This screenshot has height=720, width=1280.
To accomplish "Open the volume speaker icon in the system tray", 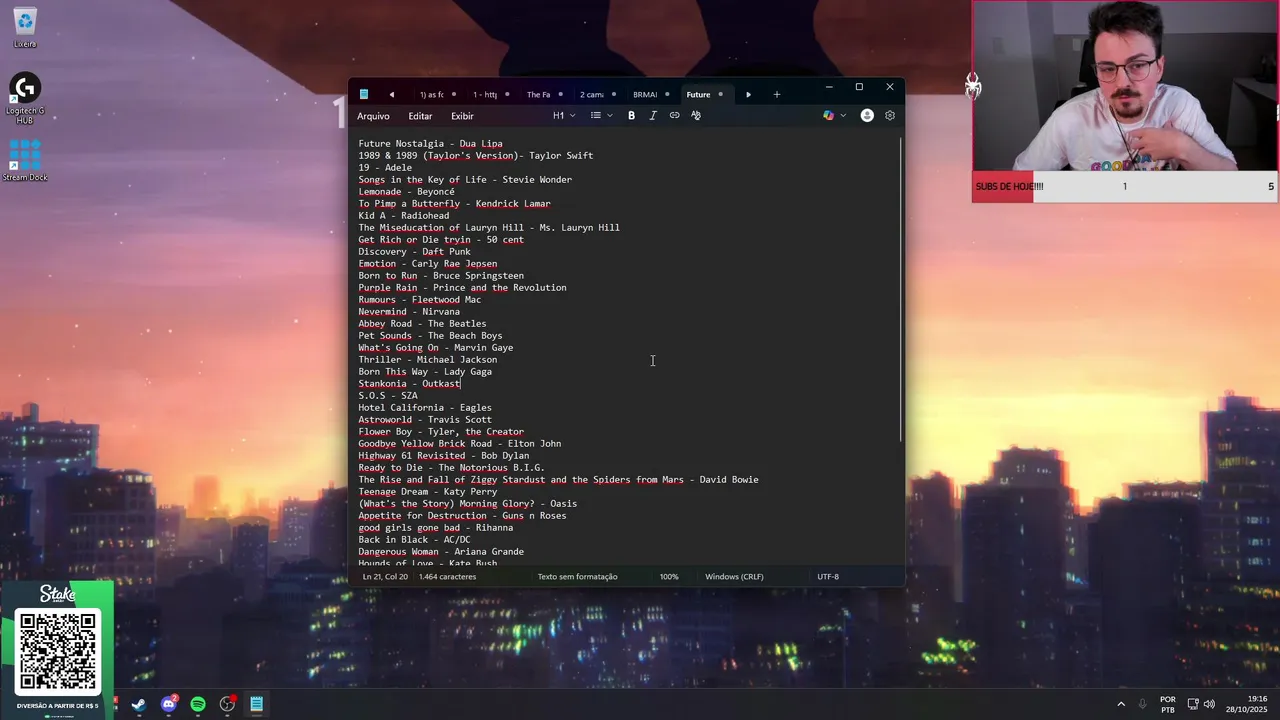I will click(x=1210, y=704).
